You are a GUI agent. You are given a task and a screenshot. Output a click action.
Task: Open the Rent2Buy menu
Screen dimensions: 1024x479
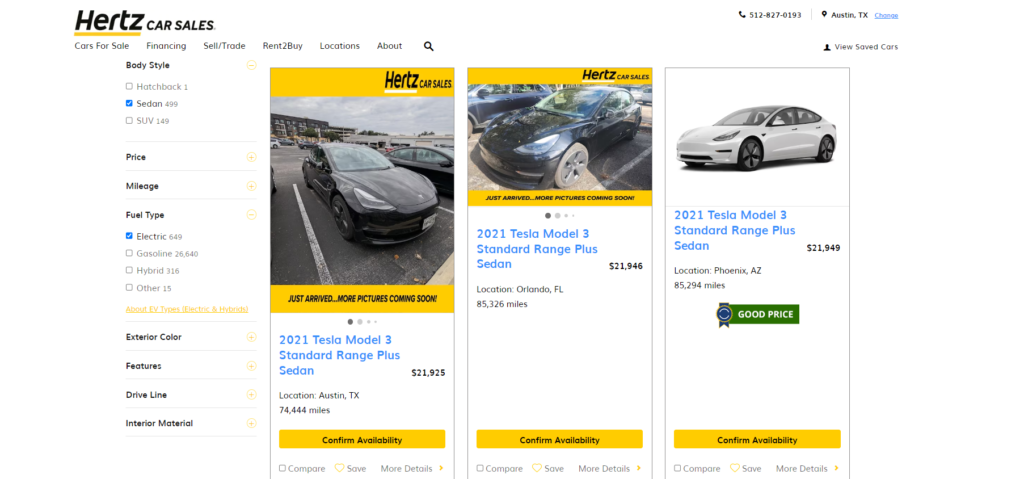(283, 46)
